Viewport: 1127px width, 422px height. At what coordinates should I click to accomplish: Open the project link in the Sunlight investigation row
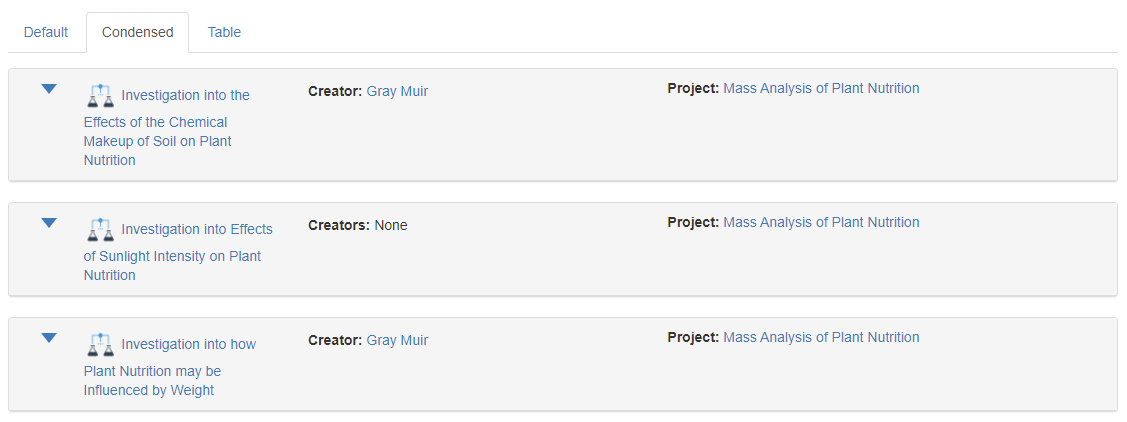(x=821, y=222)
